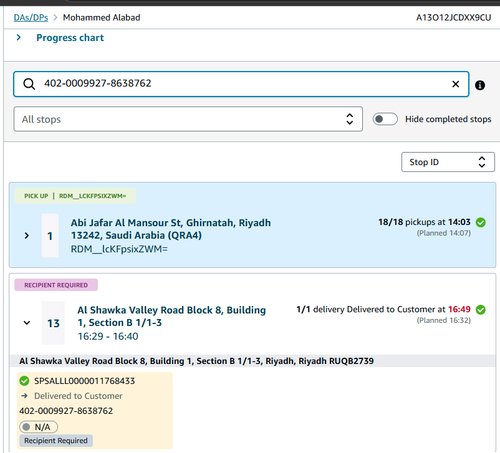Open the All stops filter dropdown
The height and width of the screenshot is (453, 500).
pos(188,119)
